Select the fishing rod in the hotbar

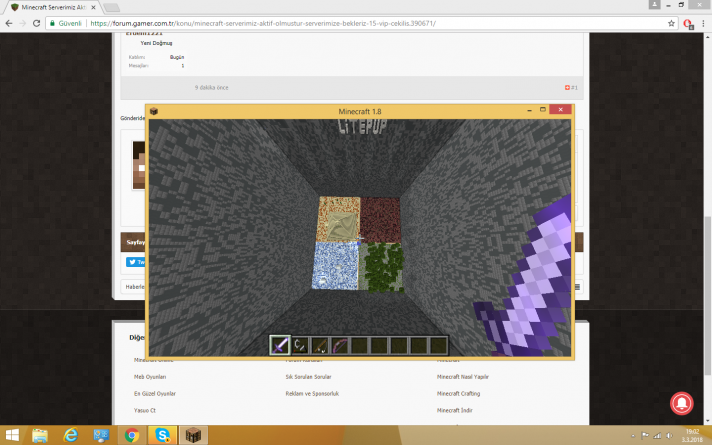point(320,346)
